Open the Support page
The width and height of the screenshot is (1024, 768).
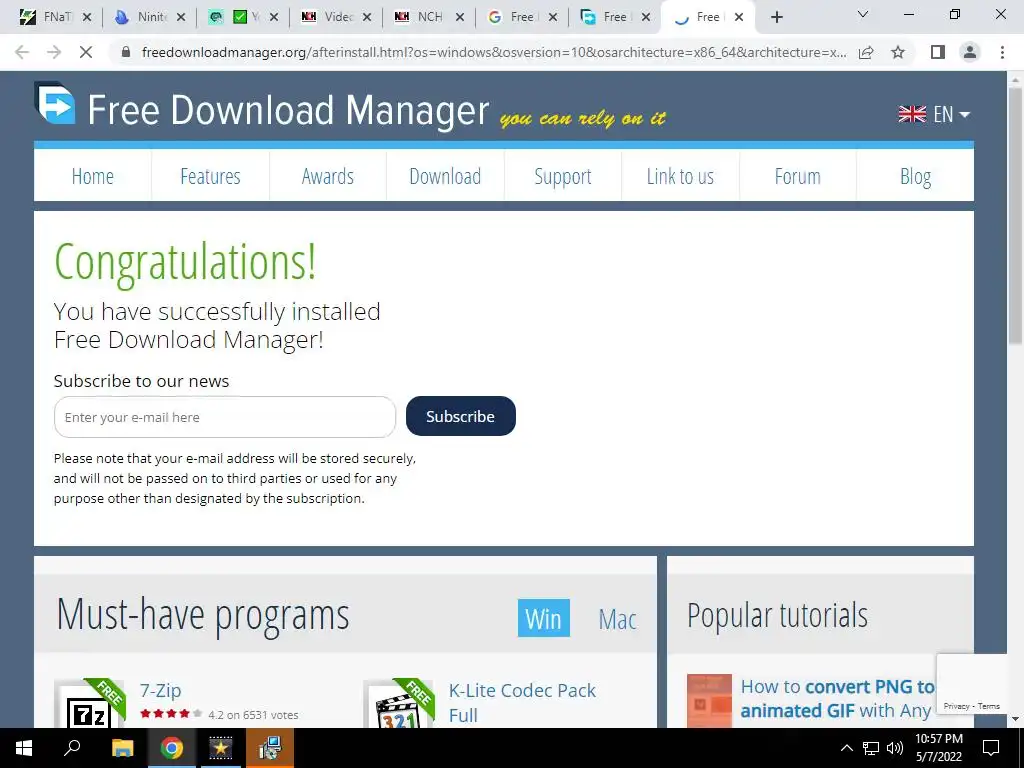click(563, 176)
